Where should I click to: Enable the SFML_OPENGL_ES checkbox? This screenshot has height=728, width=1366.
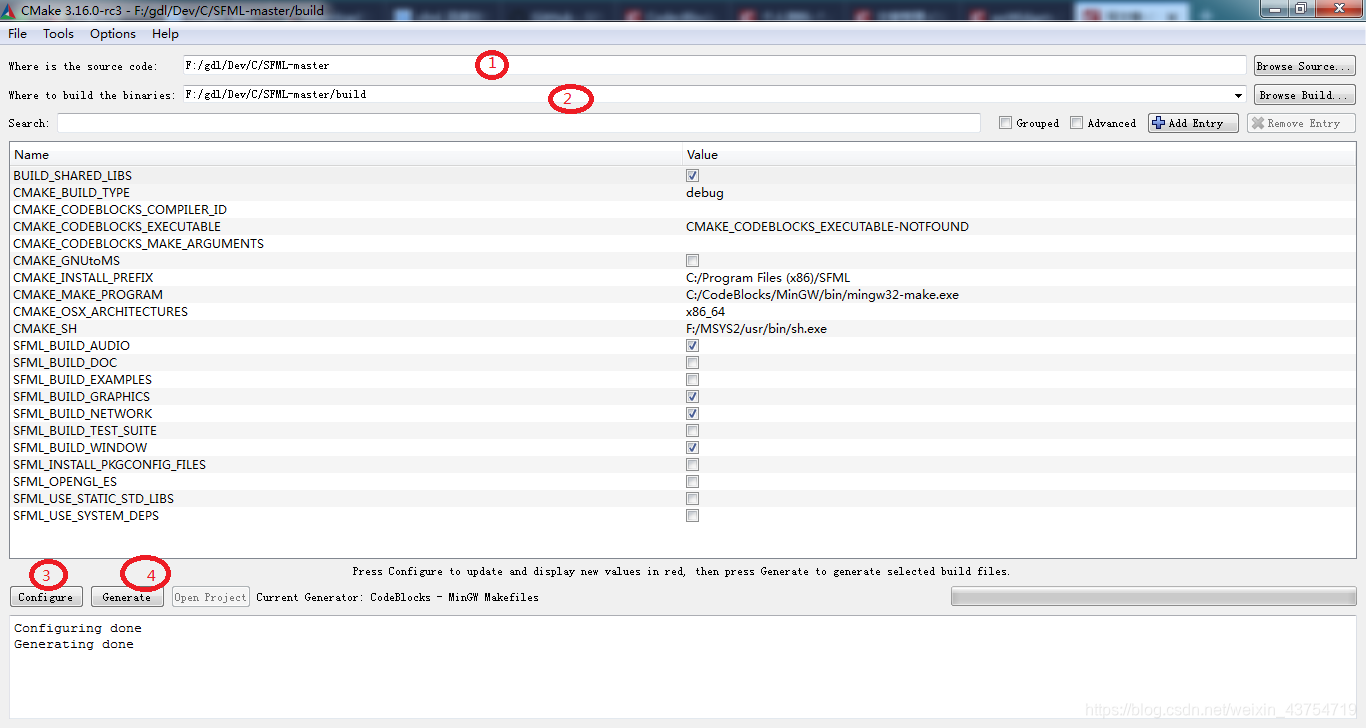(x=692, y=482)
